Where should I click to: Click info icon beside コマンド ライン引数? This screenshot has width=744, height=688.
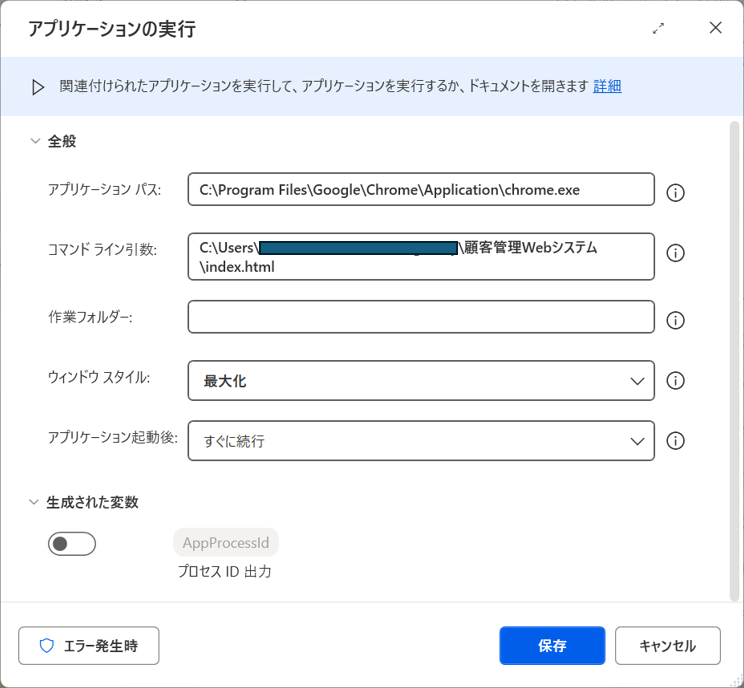pos(675,254)
